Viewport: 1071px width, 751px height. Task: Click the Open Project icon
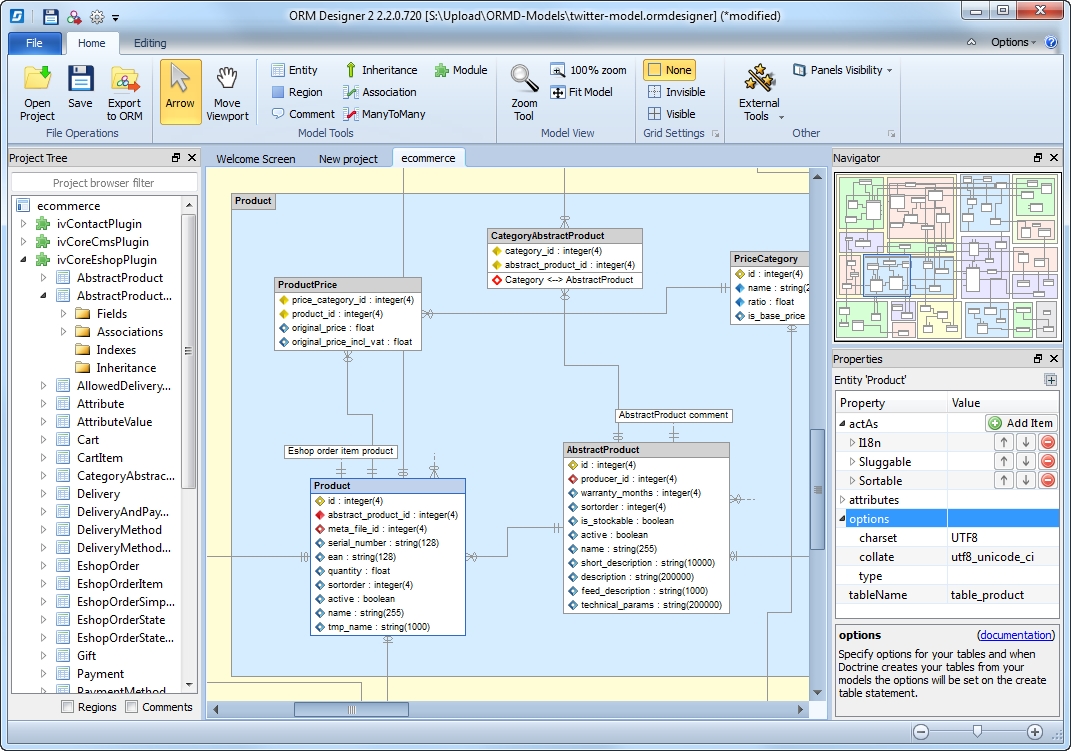(x=37, y=80)
